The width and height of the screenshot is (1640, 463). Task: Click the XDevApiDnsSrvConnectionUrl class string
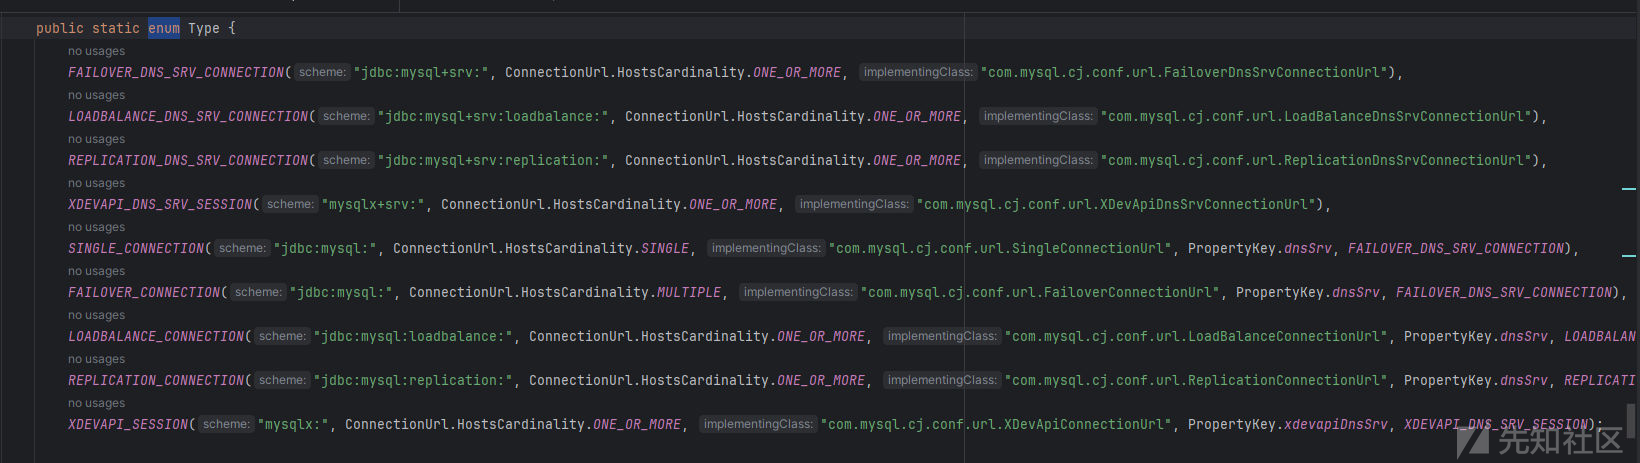[1116, 204]
